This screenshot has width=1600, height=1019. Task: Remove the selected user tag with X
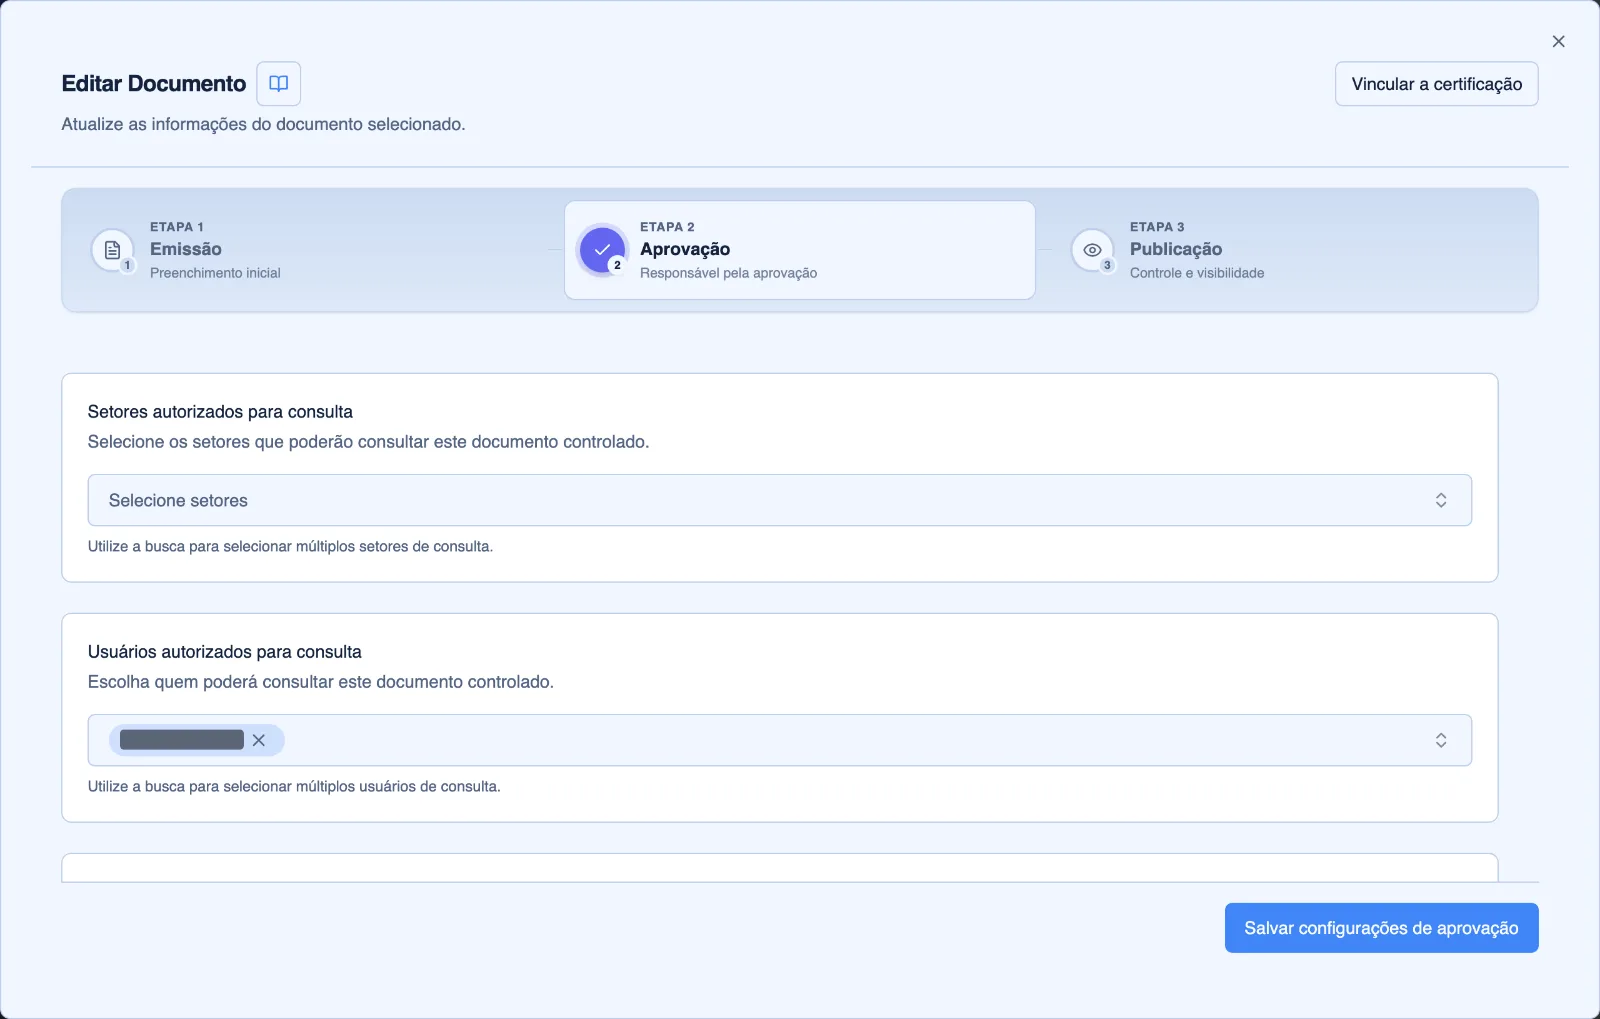[x=259, y=740]
